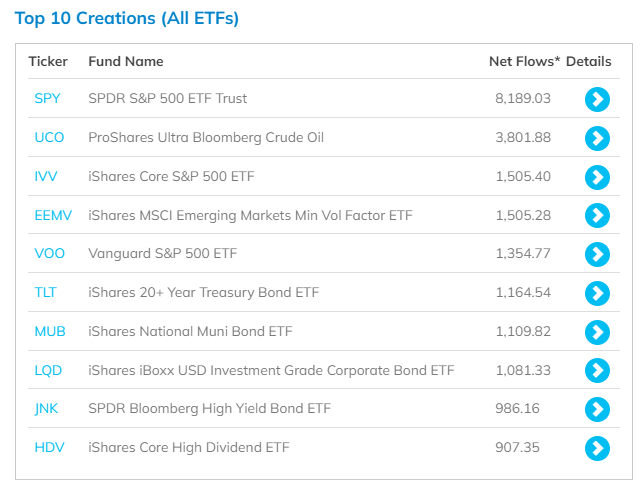
Task: Click the LQD ticker link
Action: 48,370
